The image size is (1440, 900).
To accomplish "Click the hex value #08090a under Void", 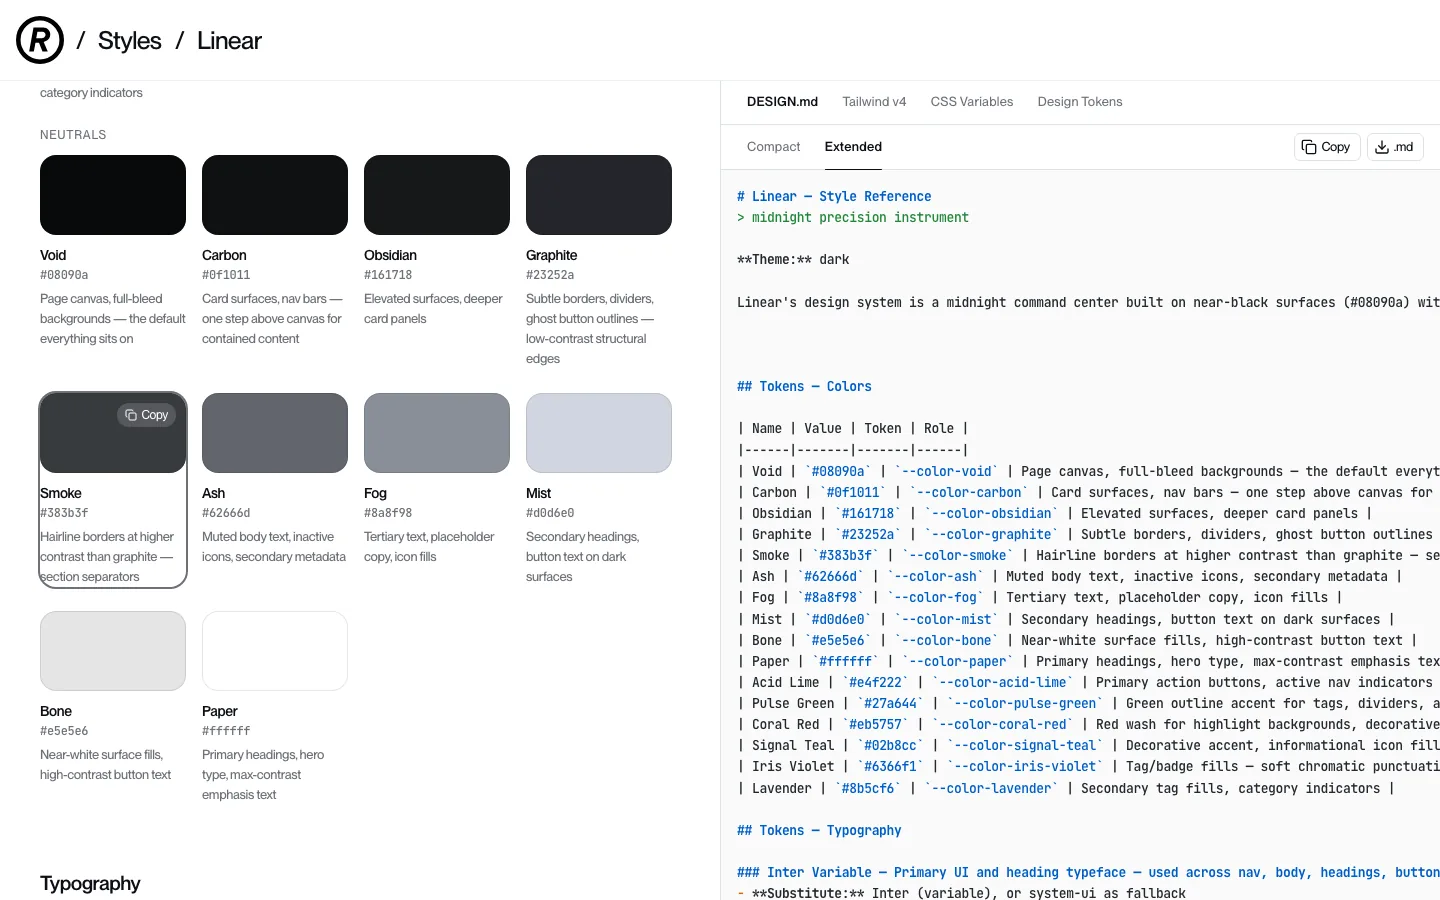I will coord(64,275).
